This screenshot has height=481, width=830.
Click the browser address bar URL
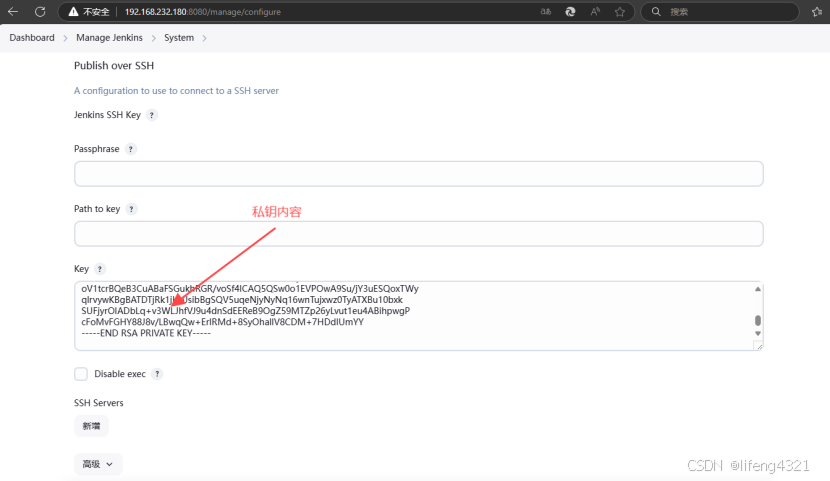(203, 12)
